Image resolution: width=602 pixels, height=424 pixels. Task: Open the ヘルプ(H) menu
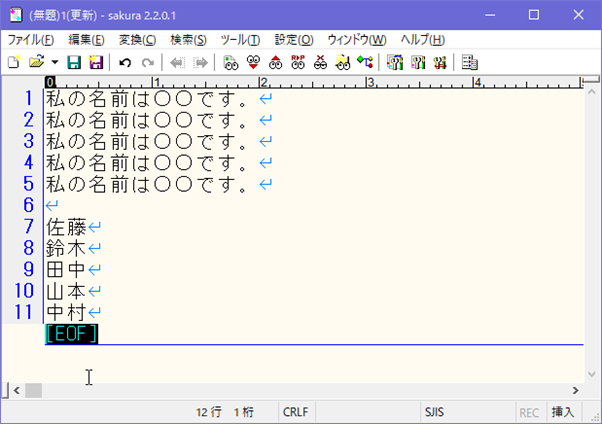tap(423, 40)
